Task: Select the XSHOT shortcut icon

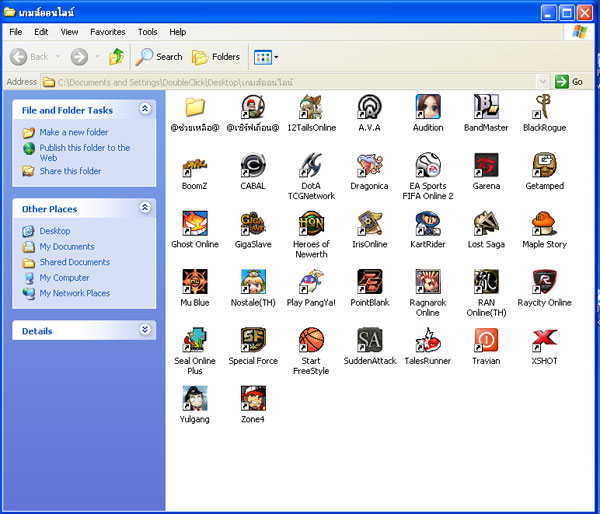Action: point(544,339)
